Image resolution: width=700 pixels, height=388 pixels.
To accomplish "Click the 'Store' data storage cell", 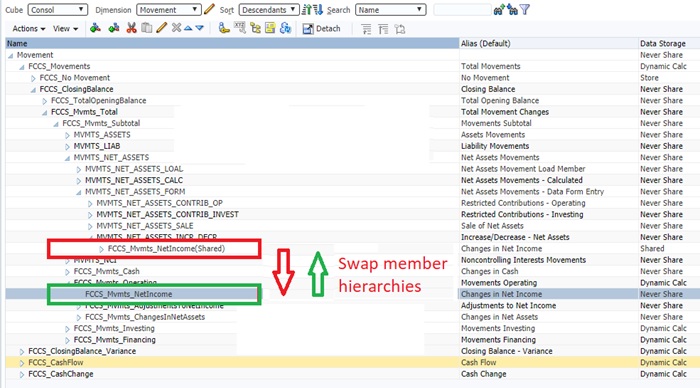I will 649,78.
